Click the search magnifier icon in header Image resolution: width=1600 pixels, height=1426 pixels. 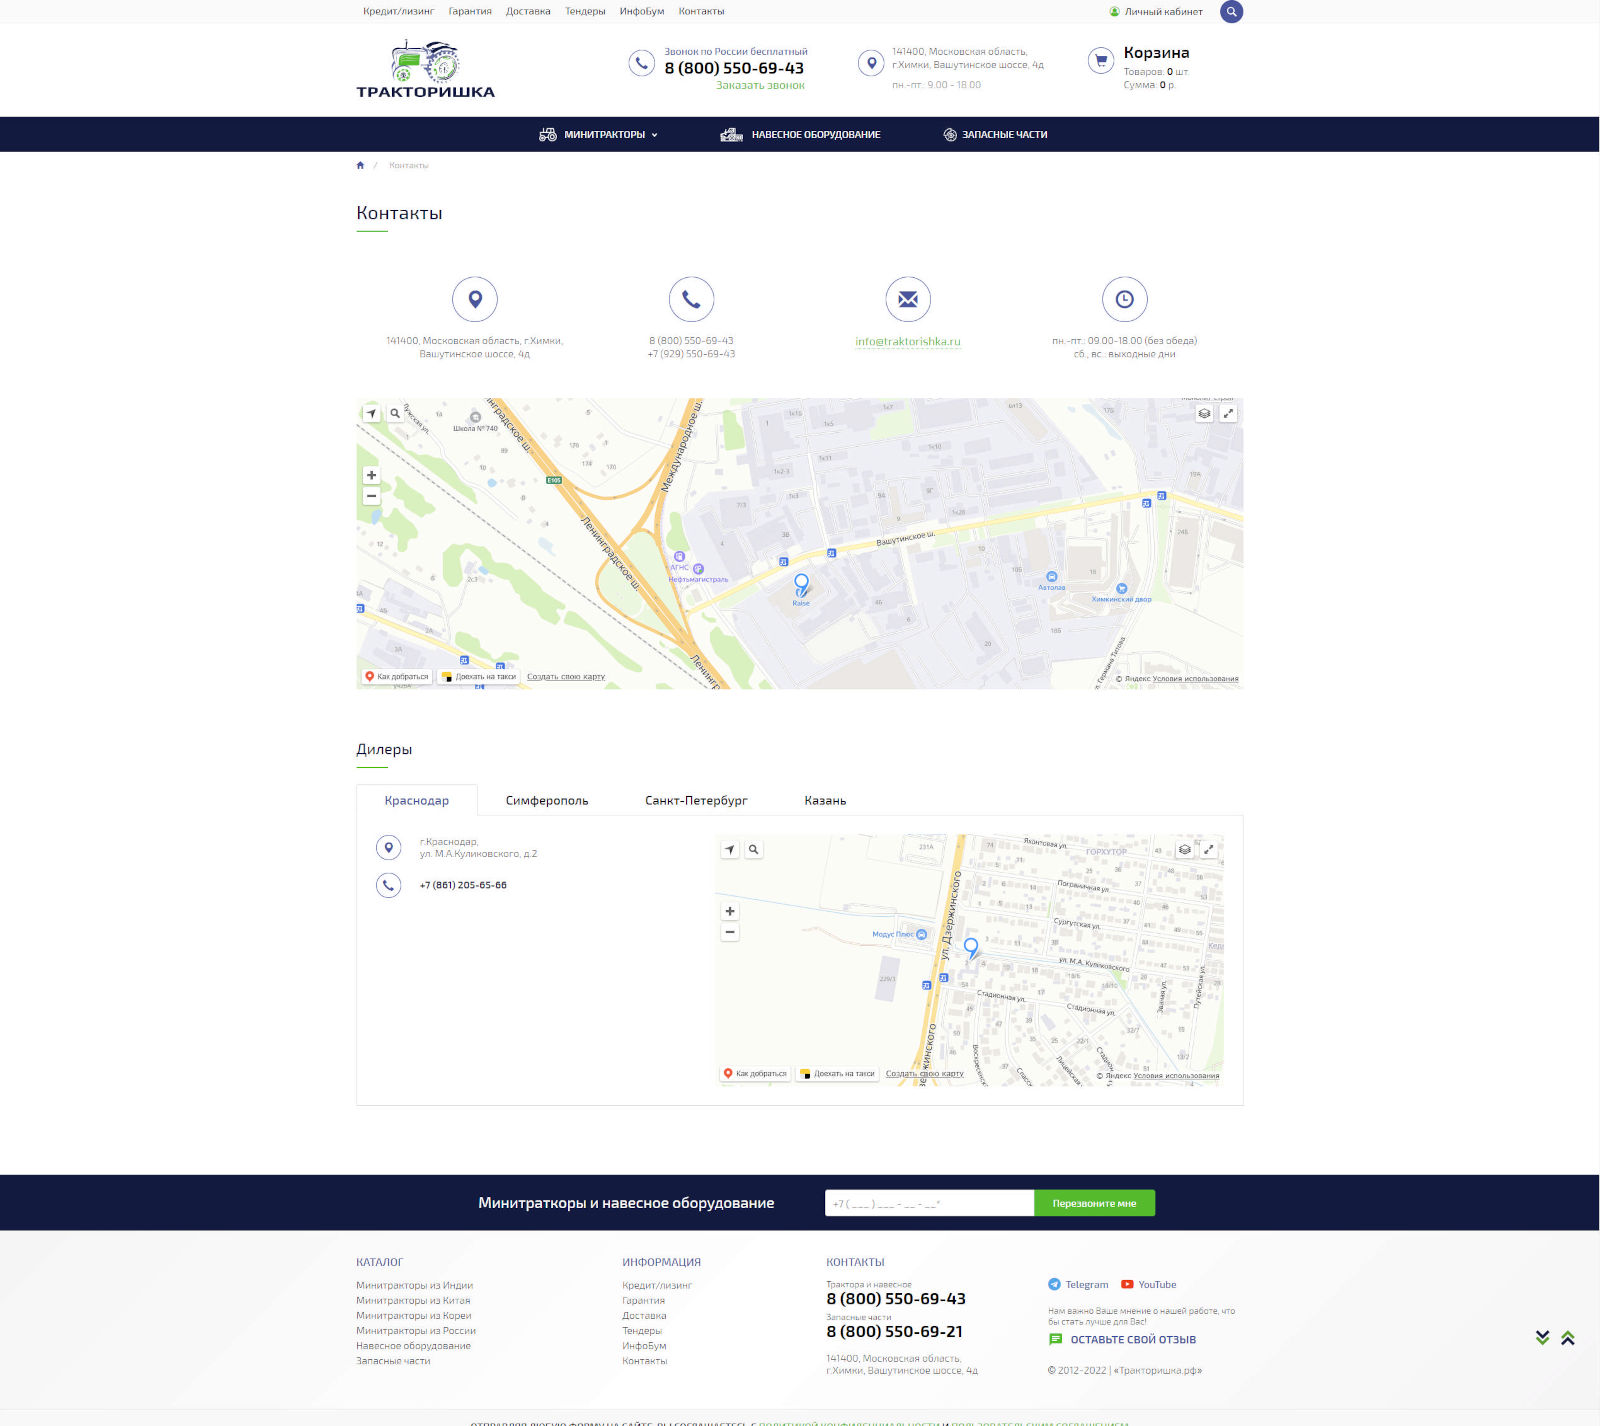(1231, 12)
